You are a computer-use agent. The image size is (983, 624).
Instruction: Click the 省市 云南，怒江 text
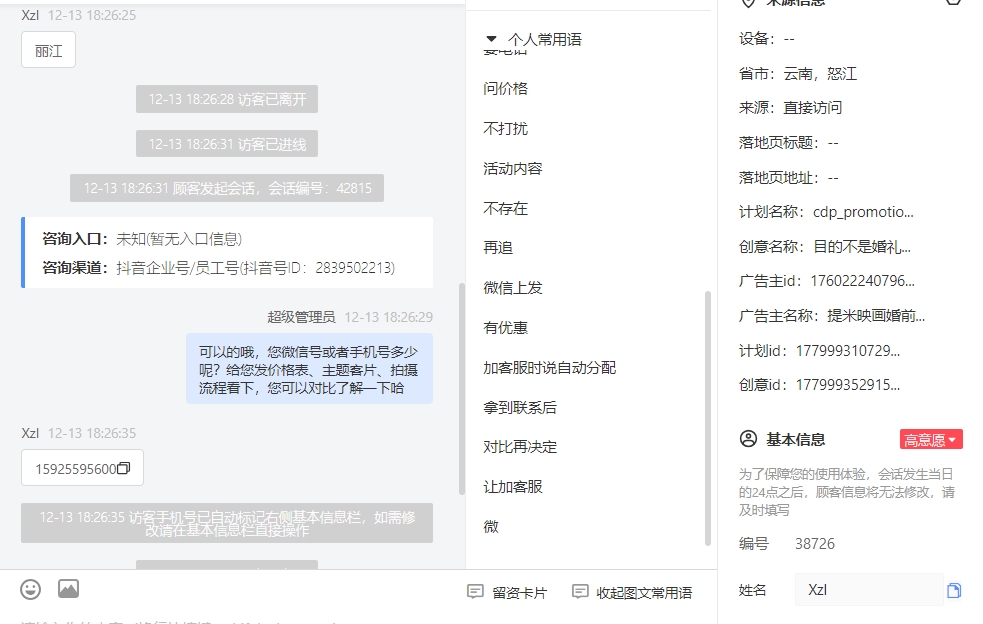pos(798,74)
